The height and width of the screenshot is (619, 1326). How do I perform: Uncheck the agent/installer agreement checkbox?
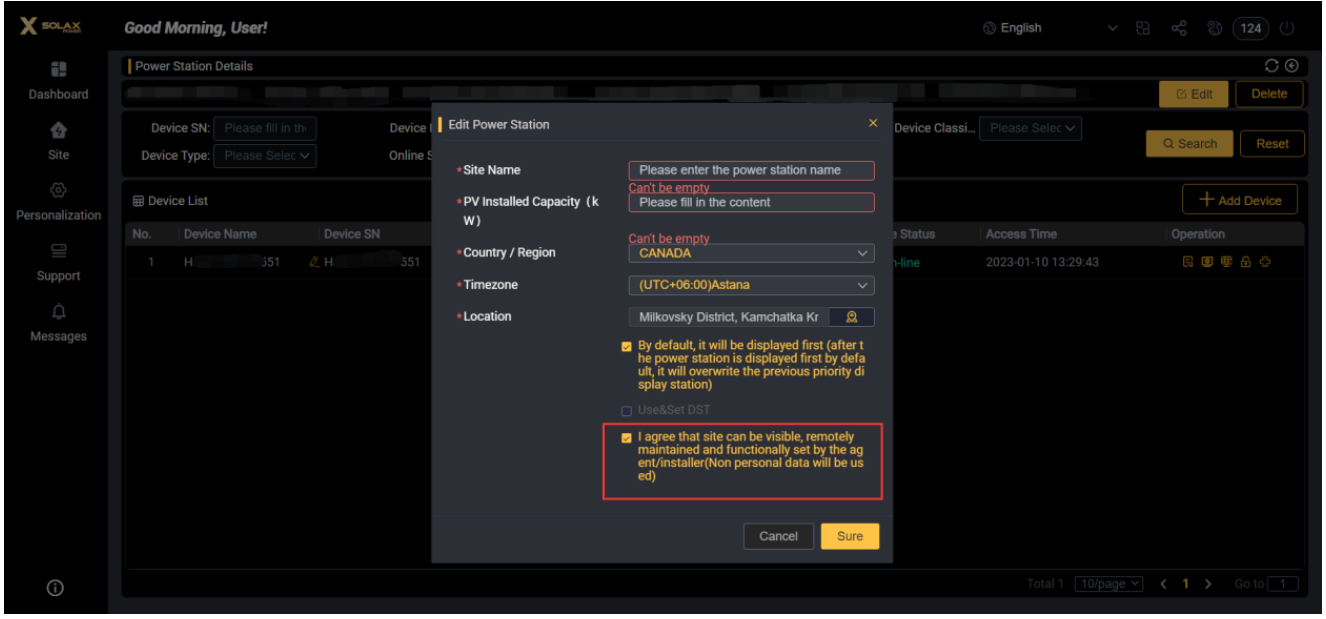(627, 438)
